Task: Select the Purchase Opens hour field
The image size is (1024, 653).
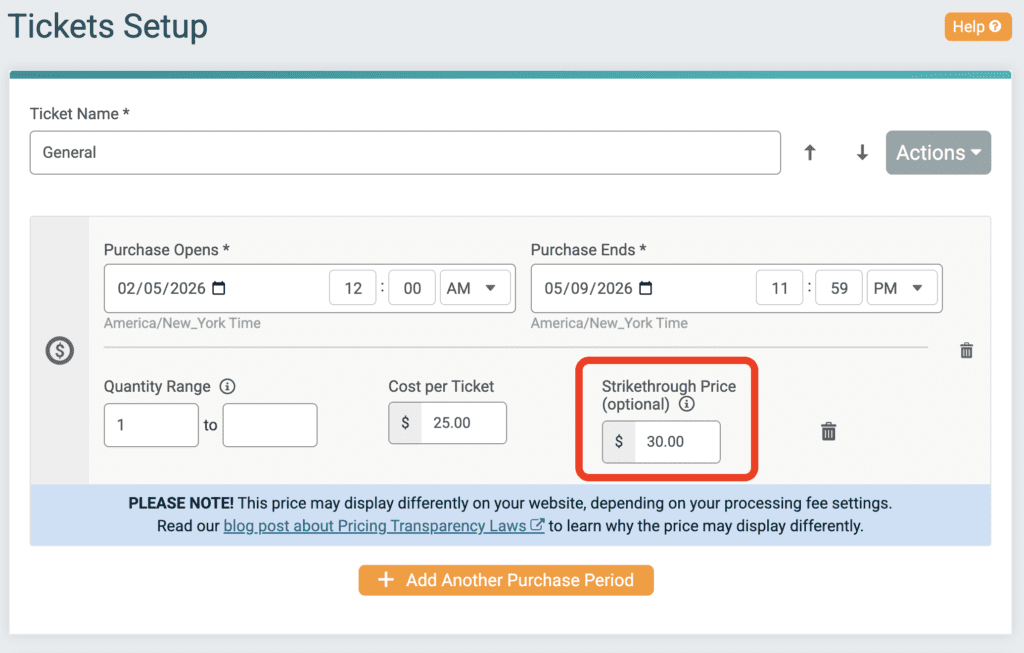Action: [353, 288]
